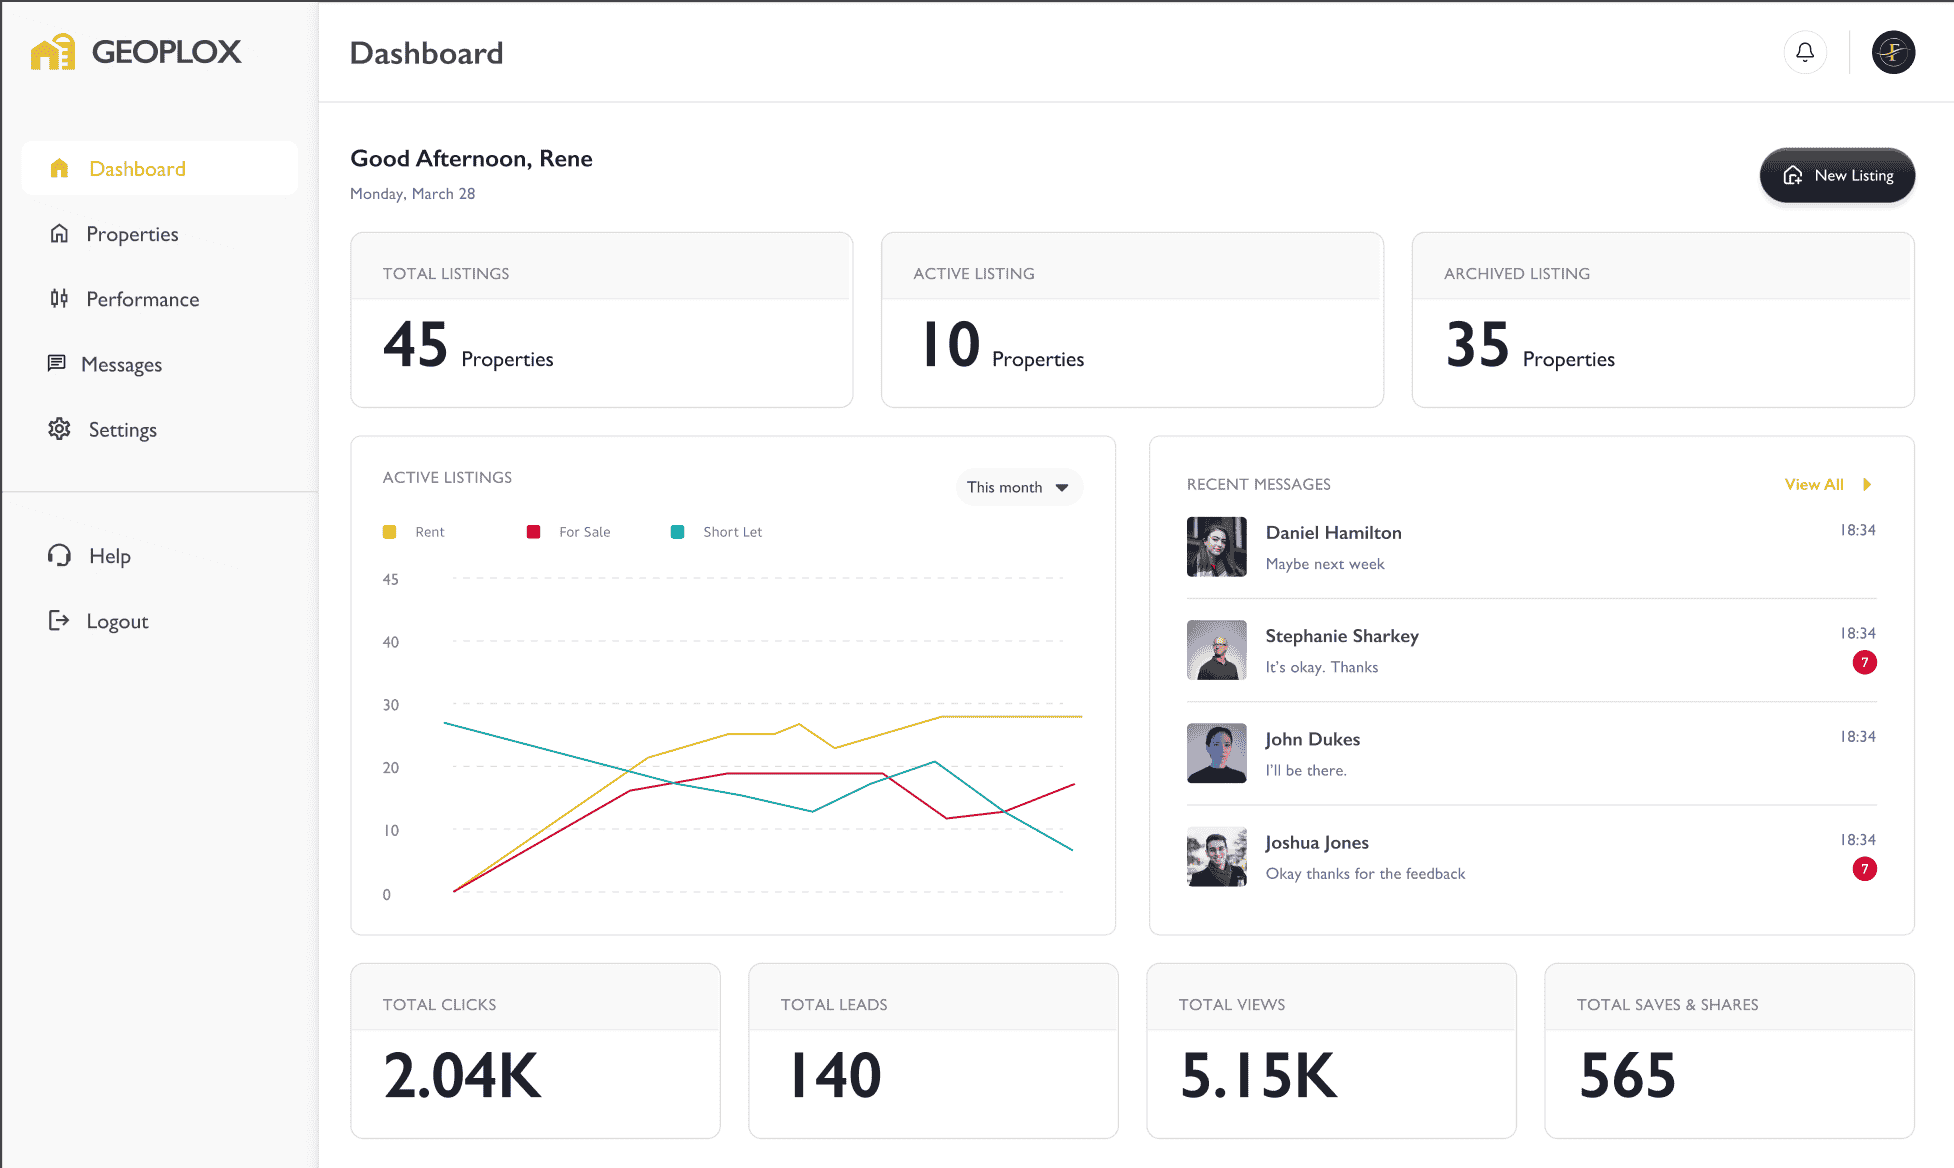Click the View All arrow icon
The height and width of the screenshot is (1168, 1954).
(1866, 484)
